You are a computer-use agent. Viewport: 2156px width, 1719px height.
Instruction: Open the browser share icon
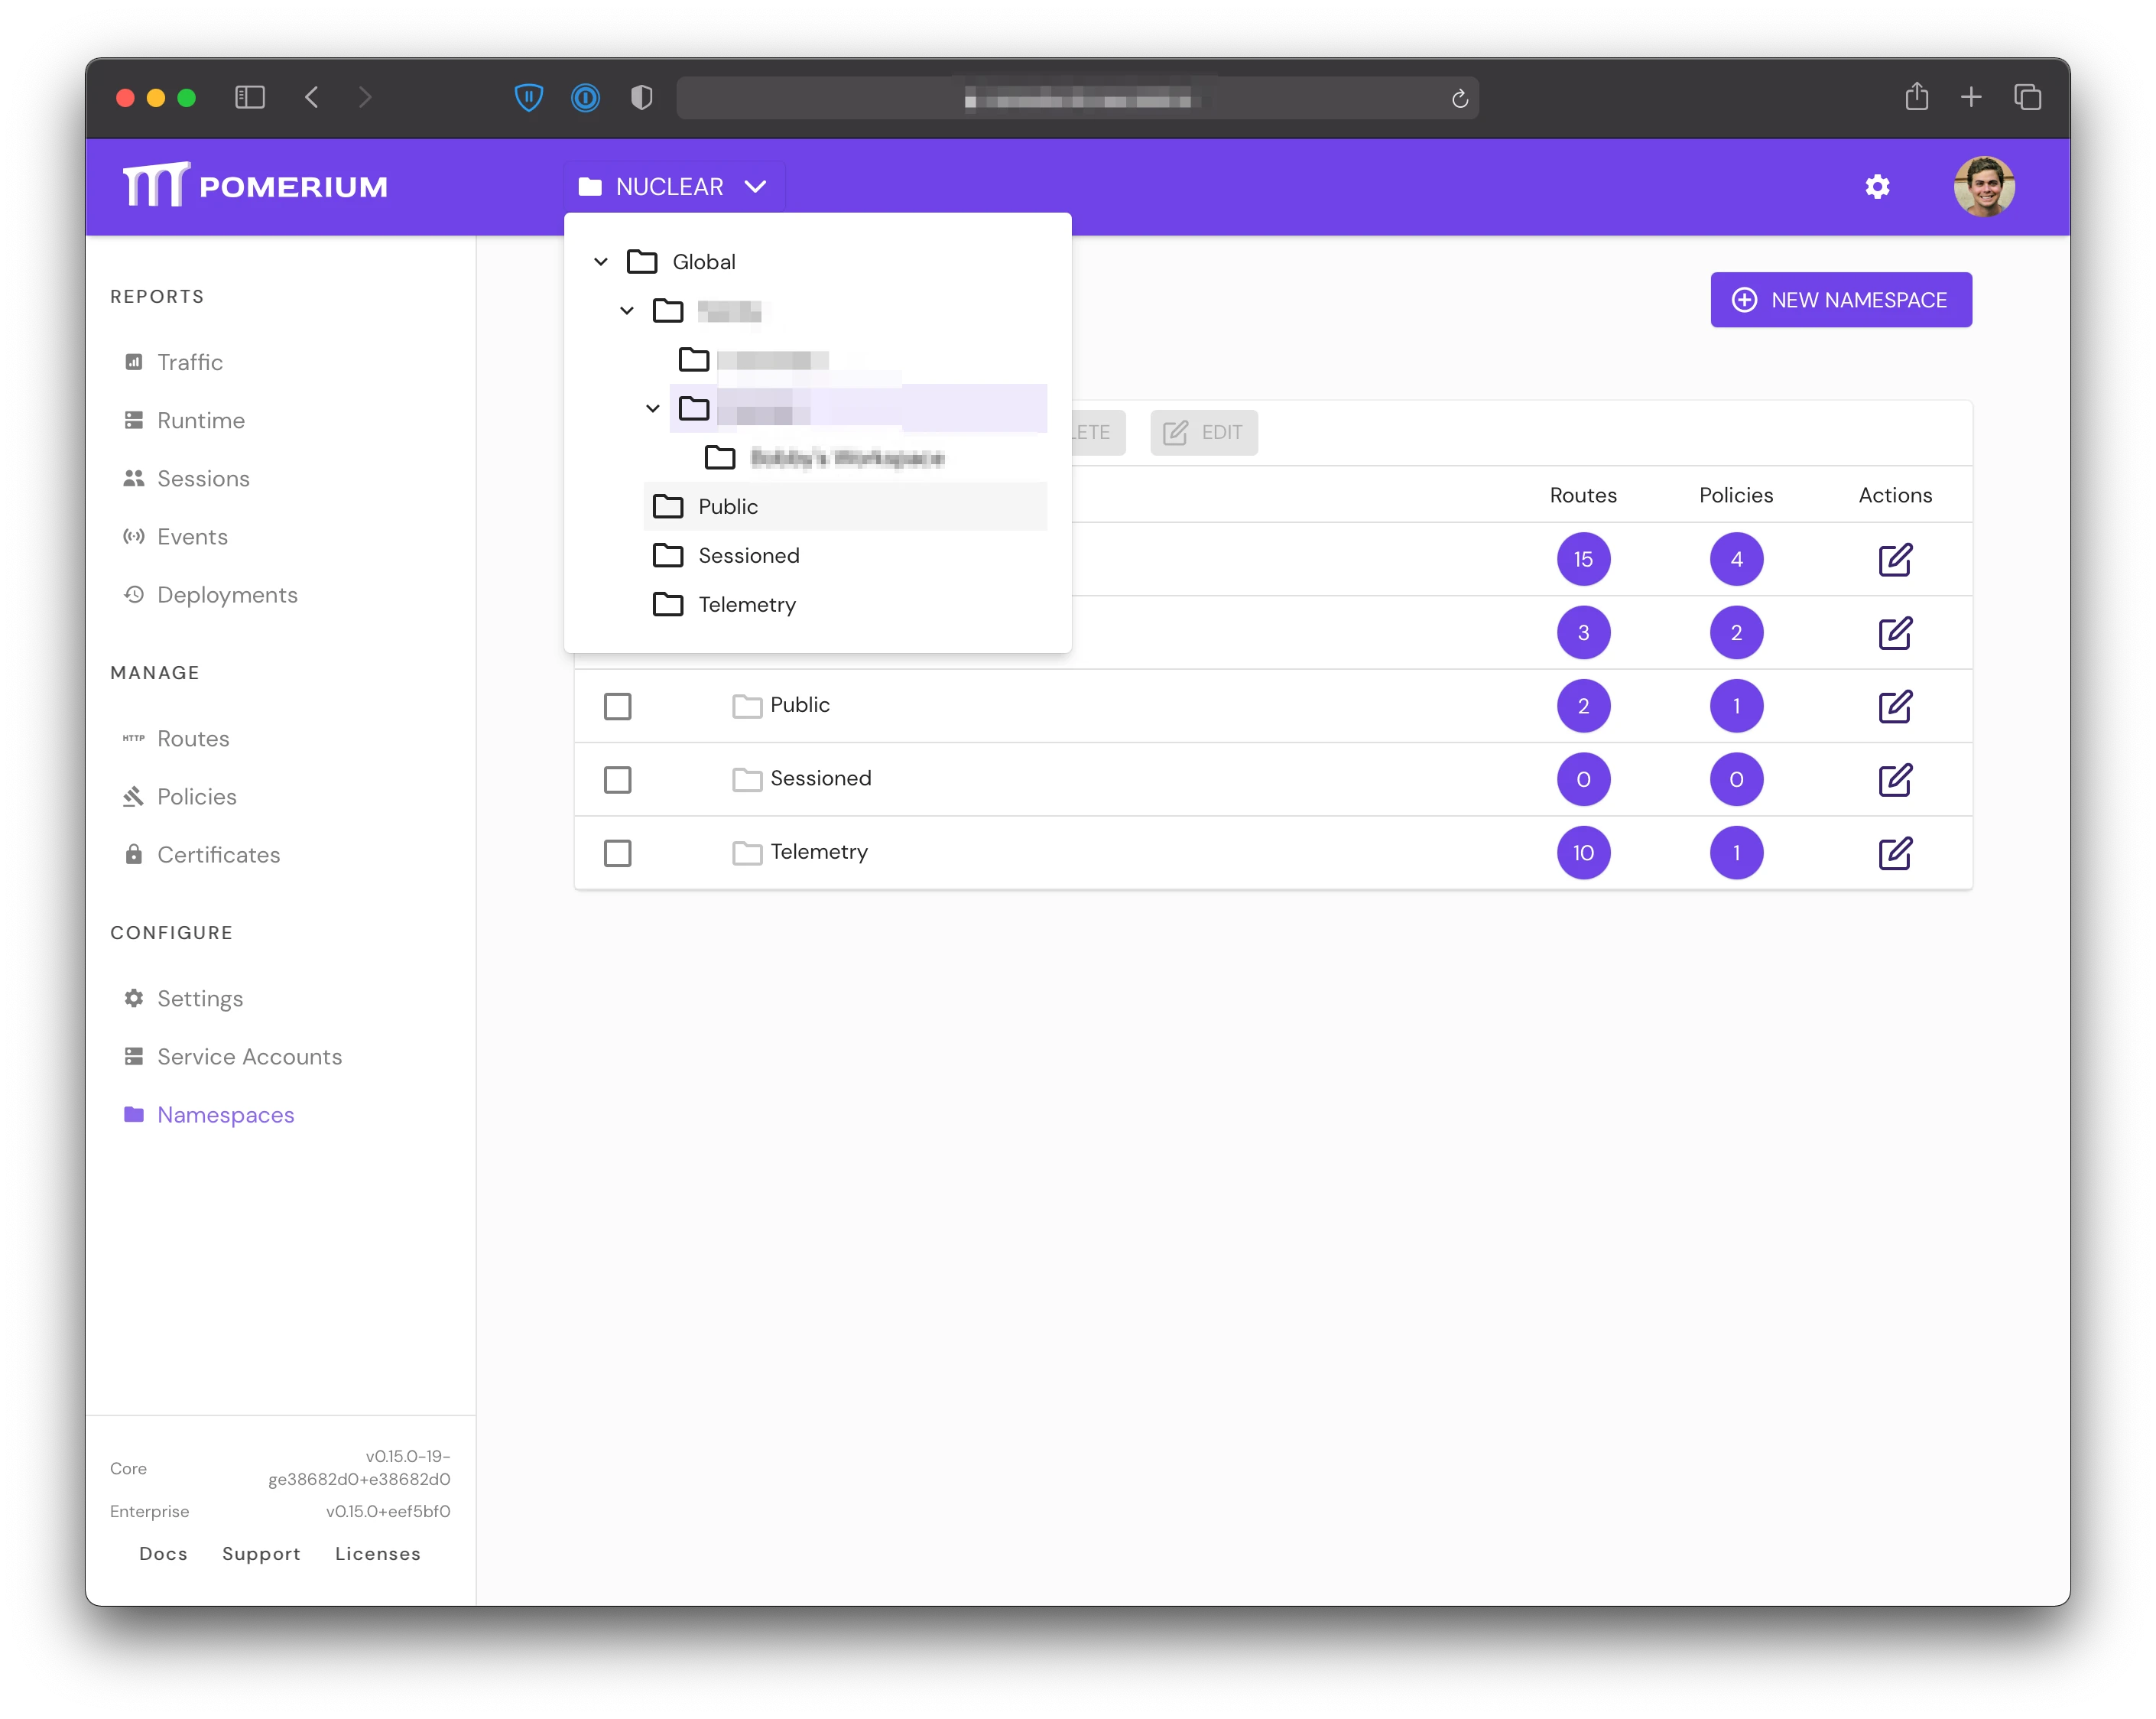pyautogui.click(x=1916, y=97)
